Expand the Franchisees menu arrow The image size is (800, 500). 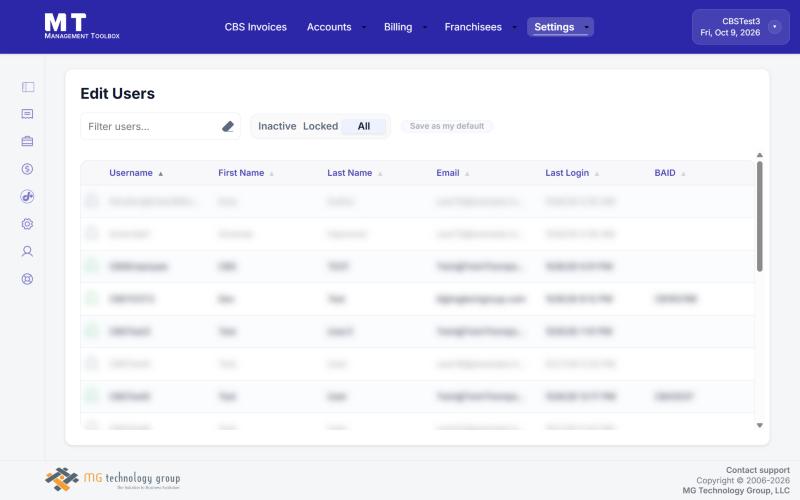(514, 27)
